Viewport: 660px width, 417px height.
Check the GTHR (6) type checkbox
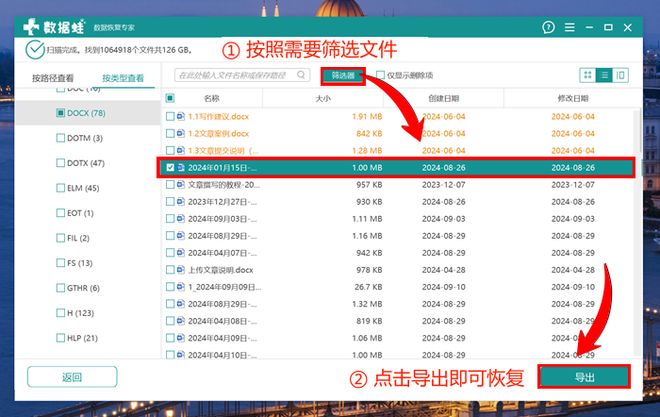point(61,288)
